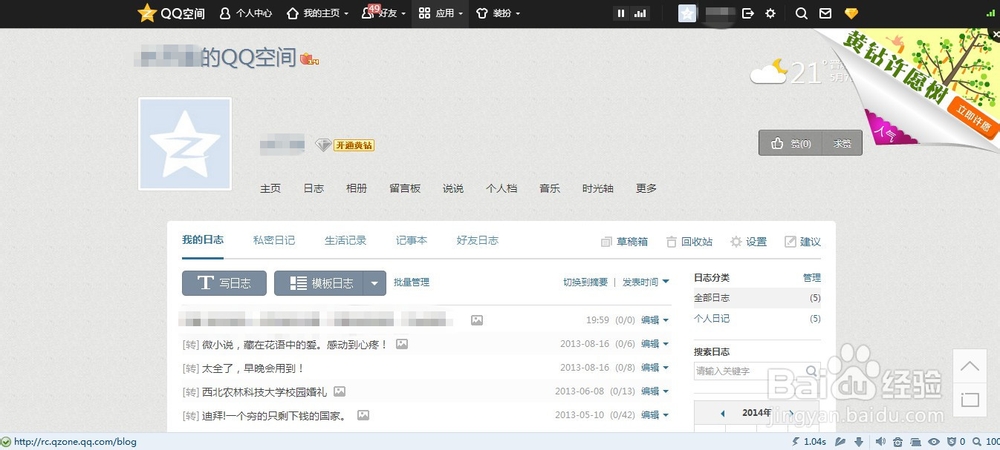Go to the 主页 navigation item
The height and width of the screenshot is (450, 1000).
270,189
